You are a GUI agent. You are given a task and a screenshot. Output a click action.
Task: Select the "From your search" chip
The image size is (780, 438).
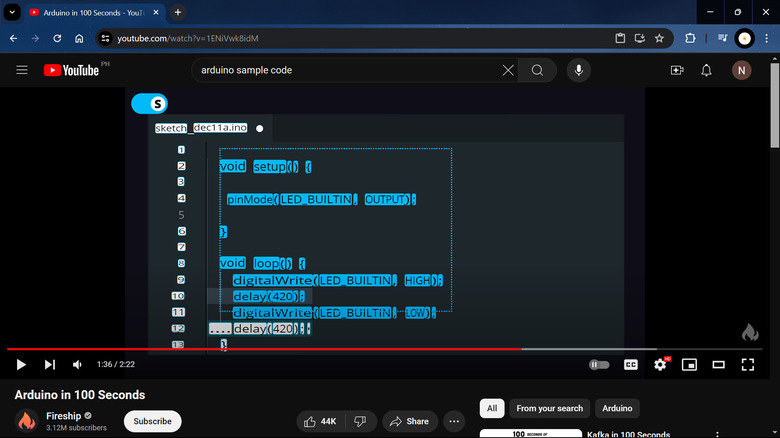point(549,408)
